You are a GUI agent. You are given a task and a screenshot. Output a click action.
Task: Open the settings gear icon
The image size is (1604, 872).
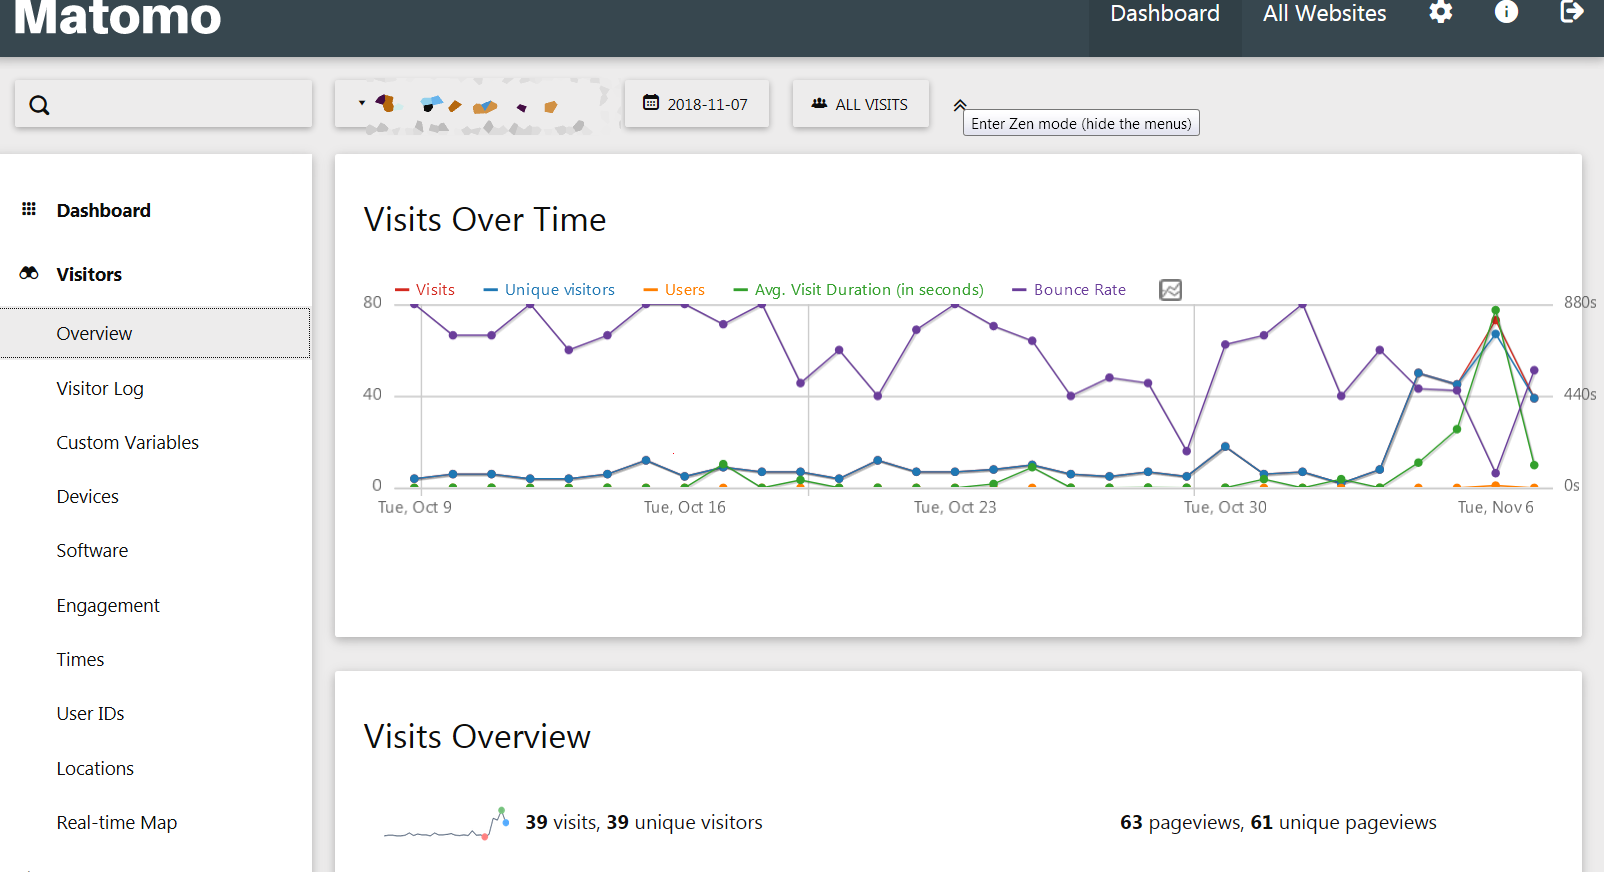pos(1440,13)
